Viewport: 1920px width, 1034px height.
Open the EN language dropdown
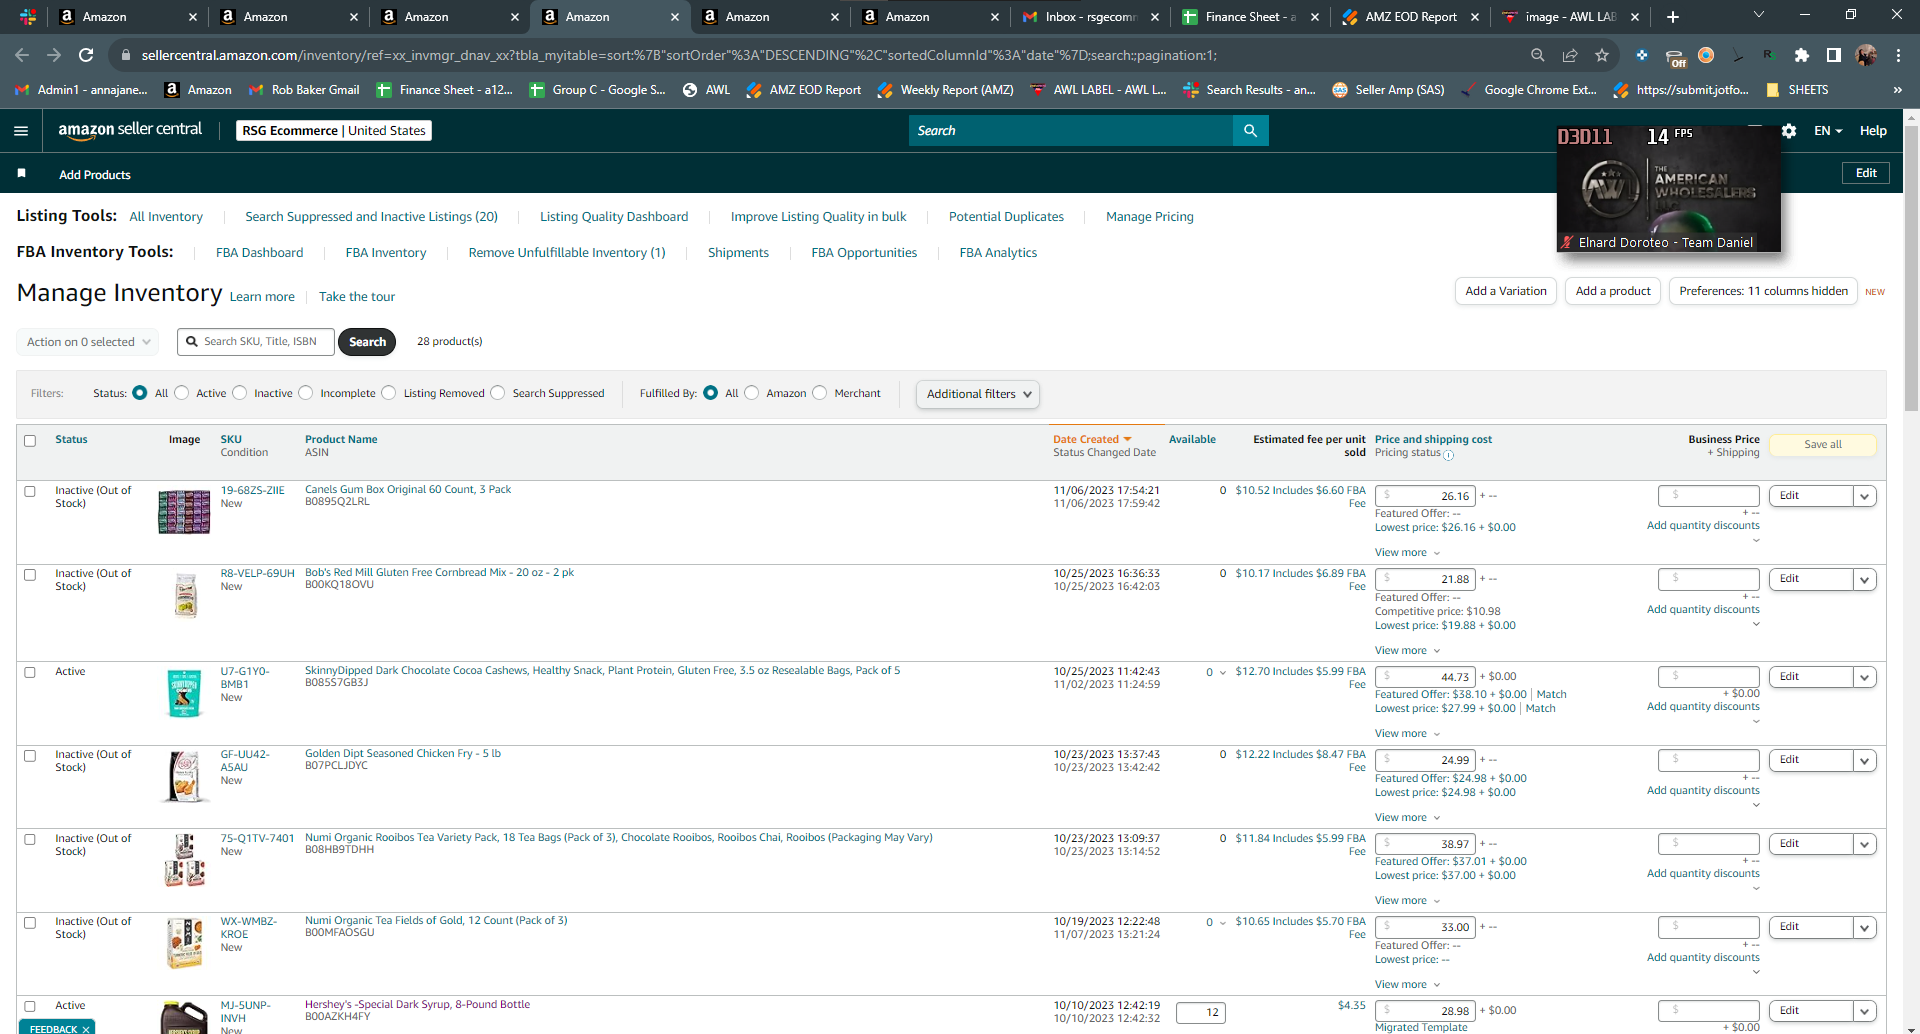click(1828, 131)
